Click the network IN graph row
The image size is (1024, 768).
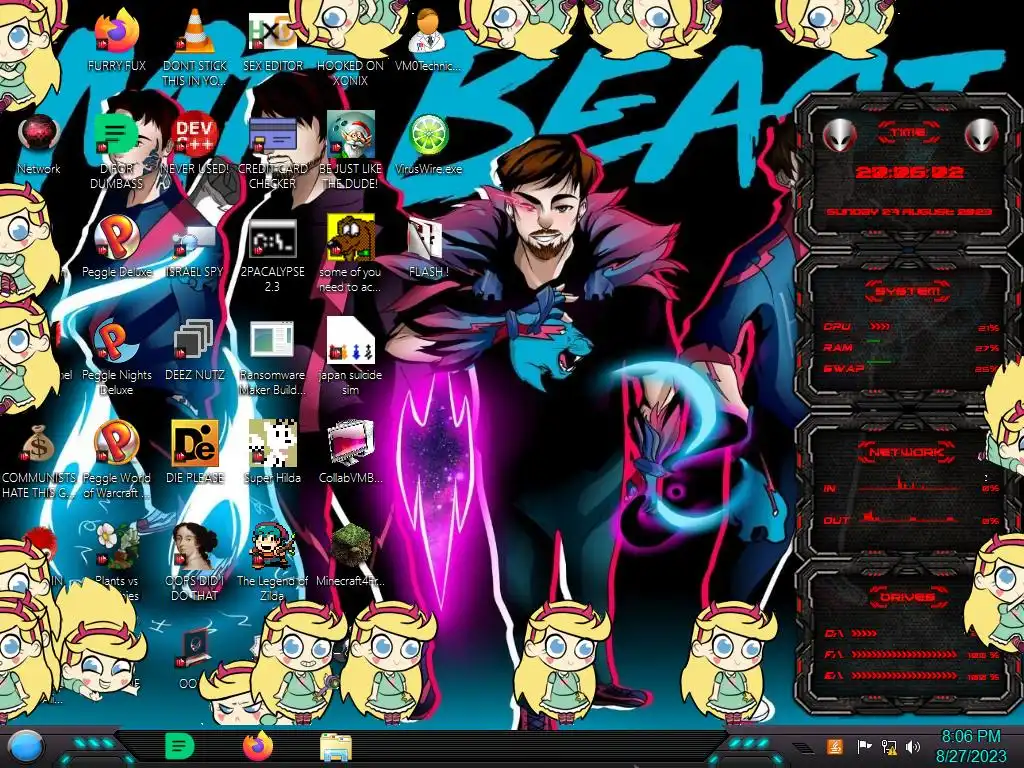point(912,486)
